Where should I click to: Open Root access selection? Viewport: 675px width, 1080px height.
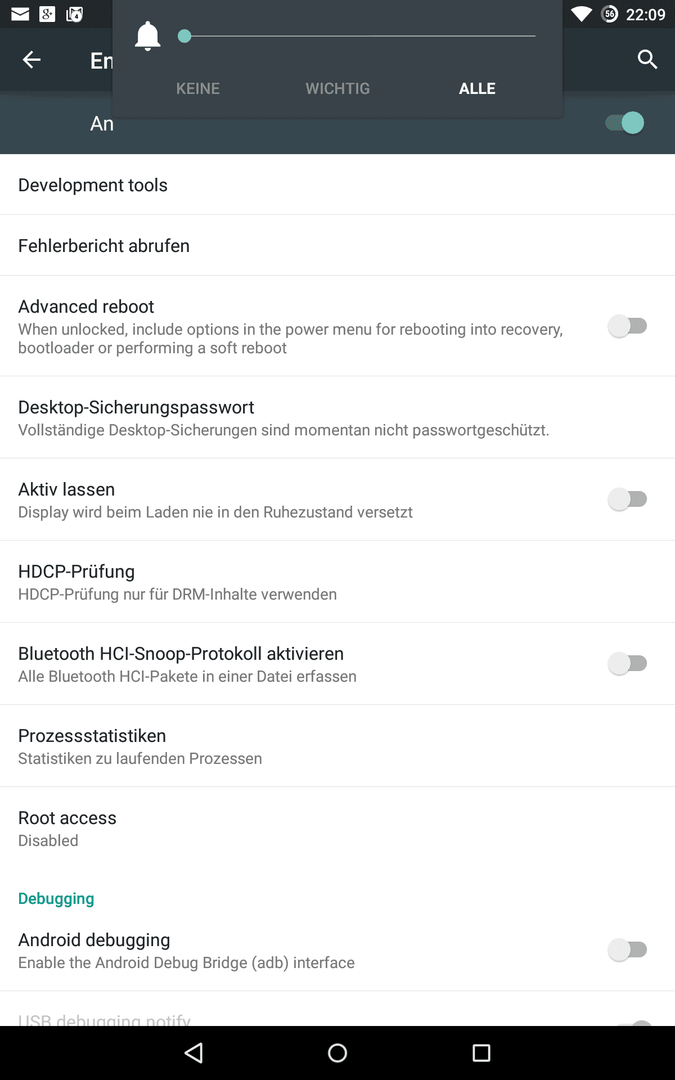(x=338, y=828)
